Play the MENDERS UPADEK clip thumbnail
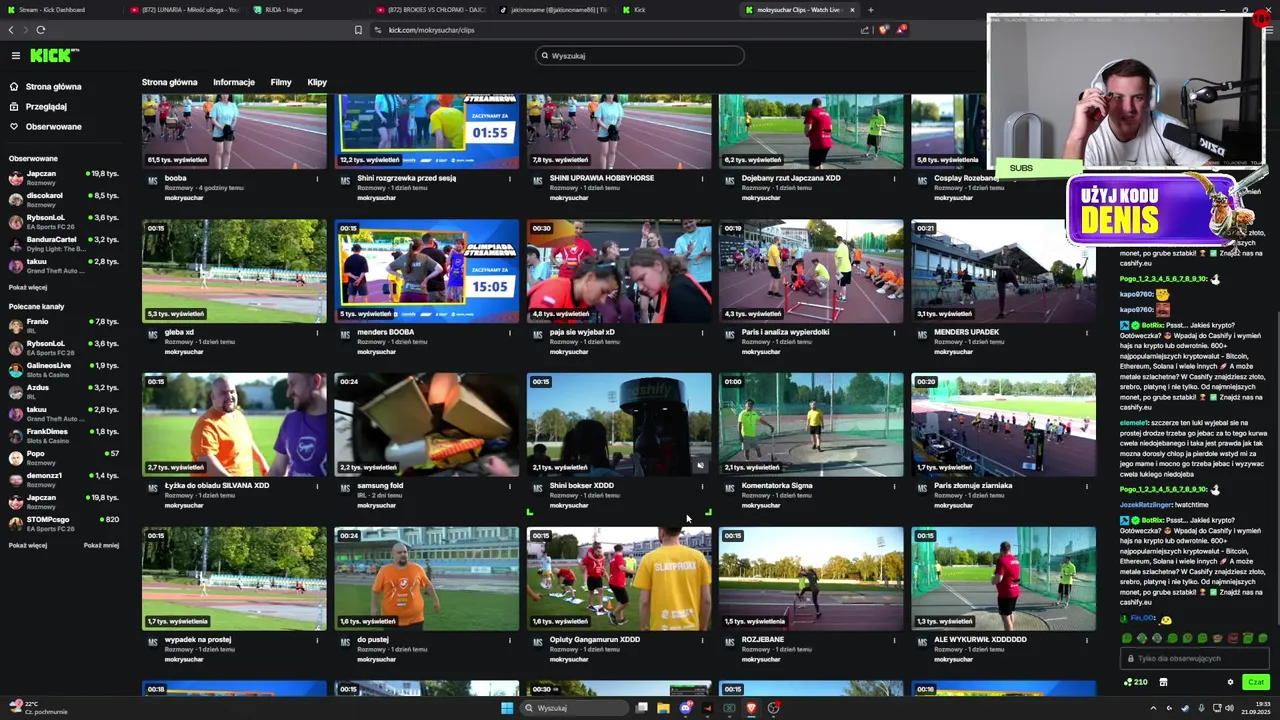Image resolution: width=1280 pixels, height=720 pixels. tap(1003, 271)
